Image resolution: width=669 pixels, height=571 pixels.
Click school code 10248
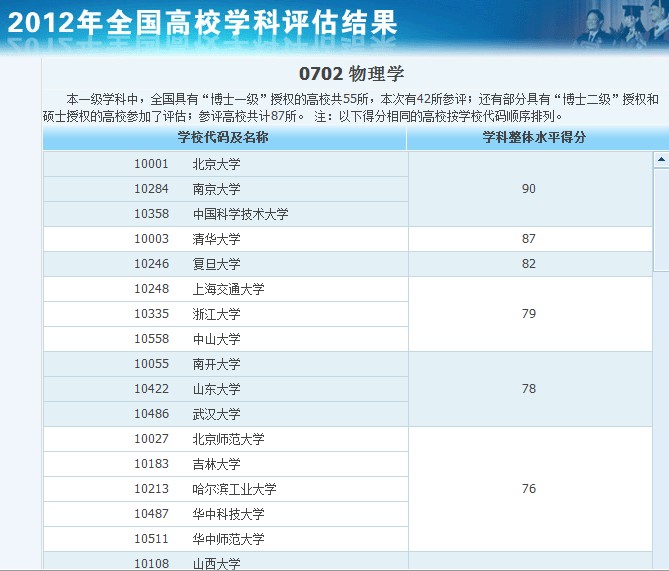click(x=151, y=289)
